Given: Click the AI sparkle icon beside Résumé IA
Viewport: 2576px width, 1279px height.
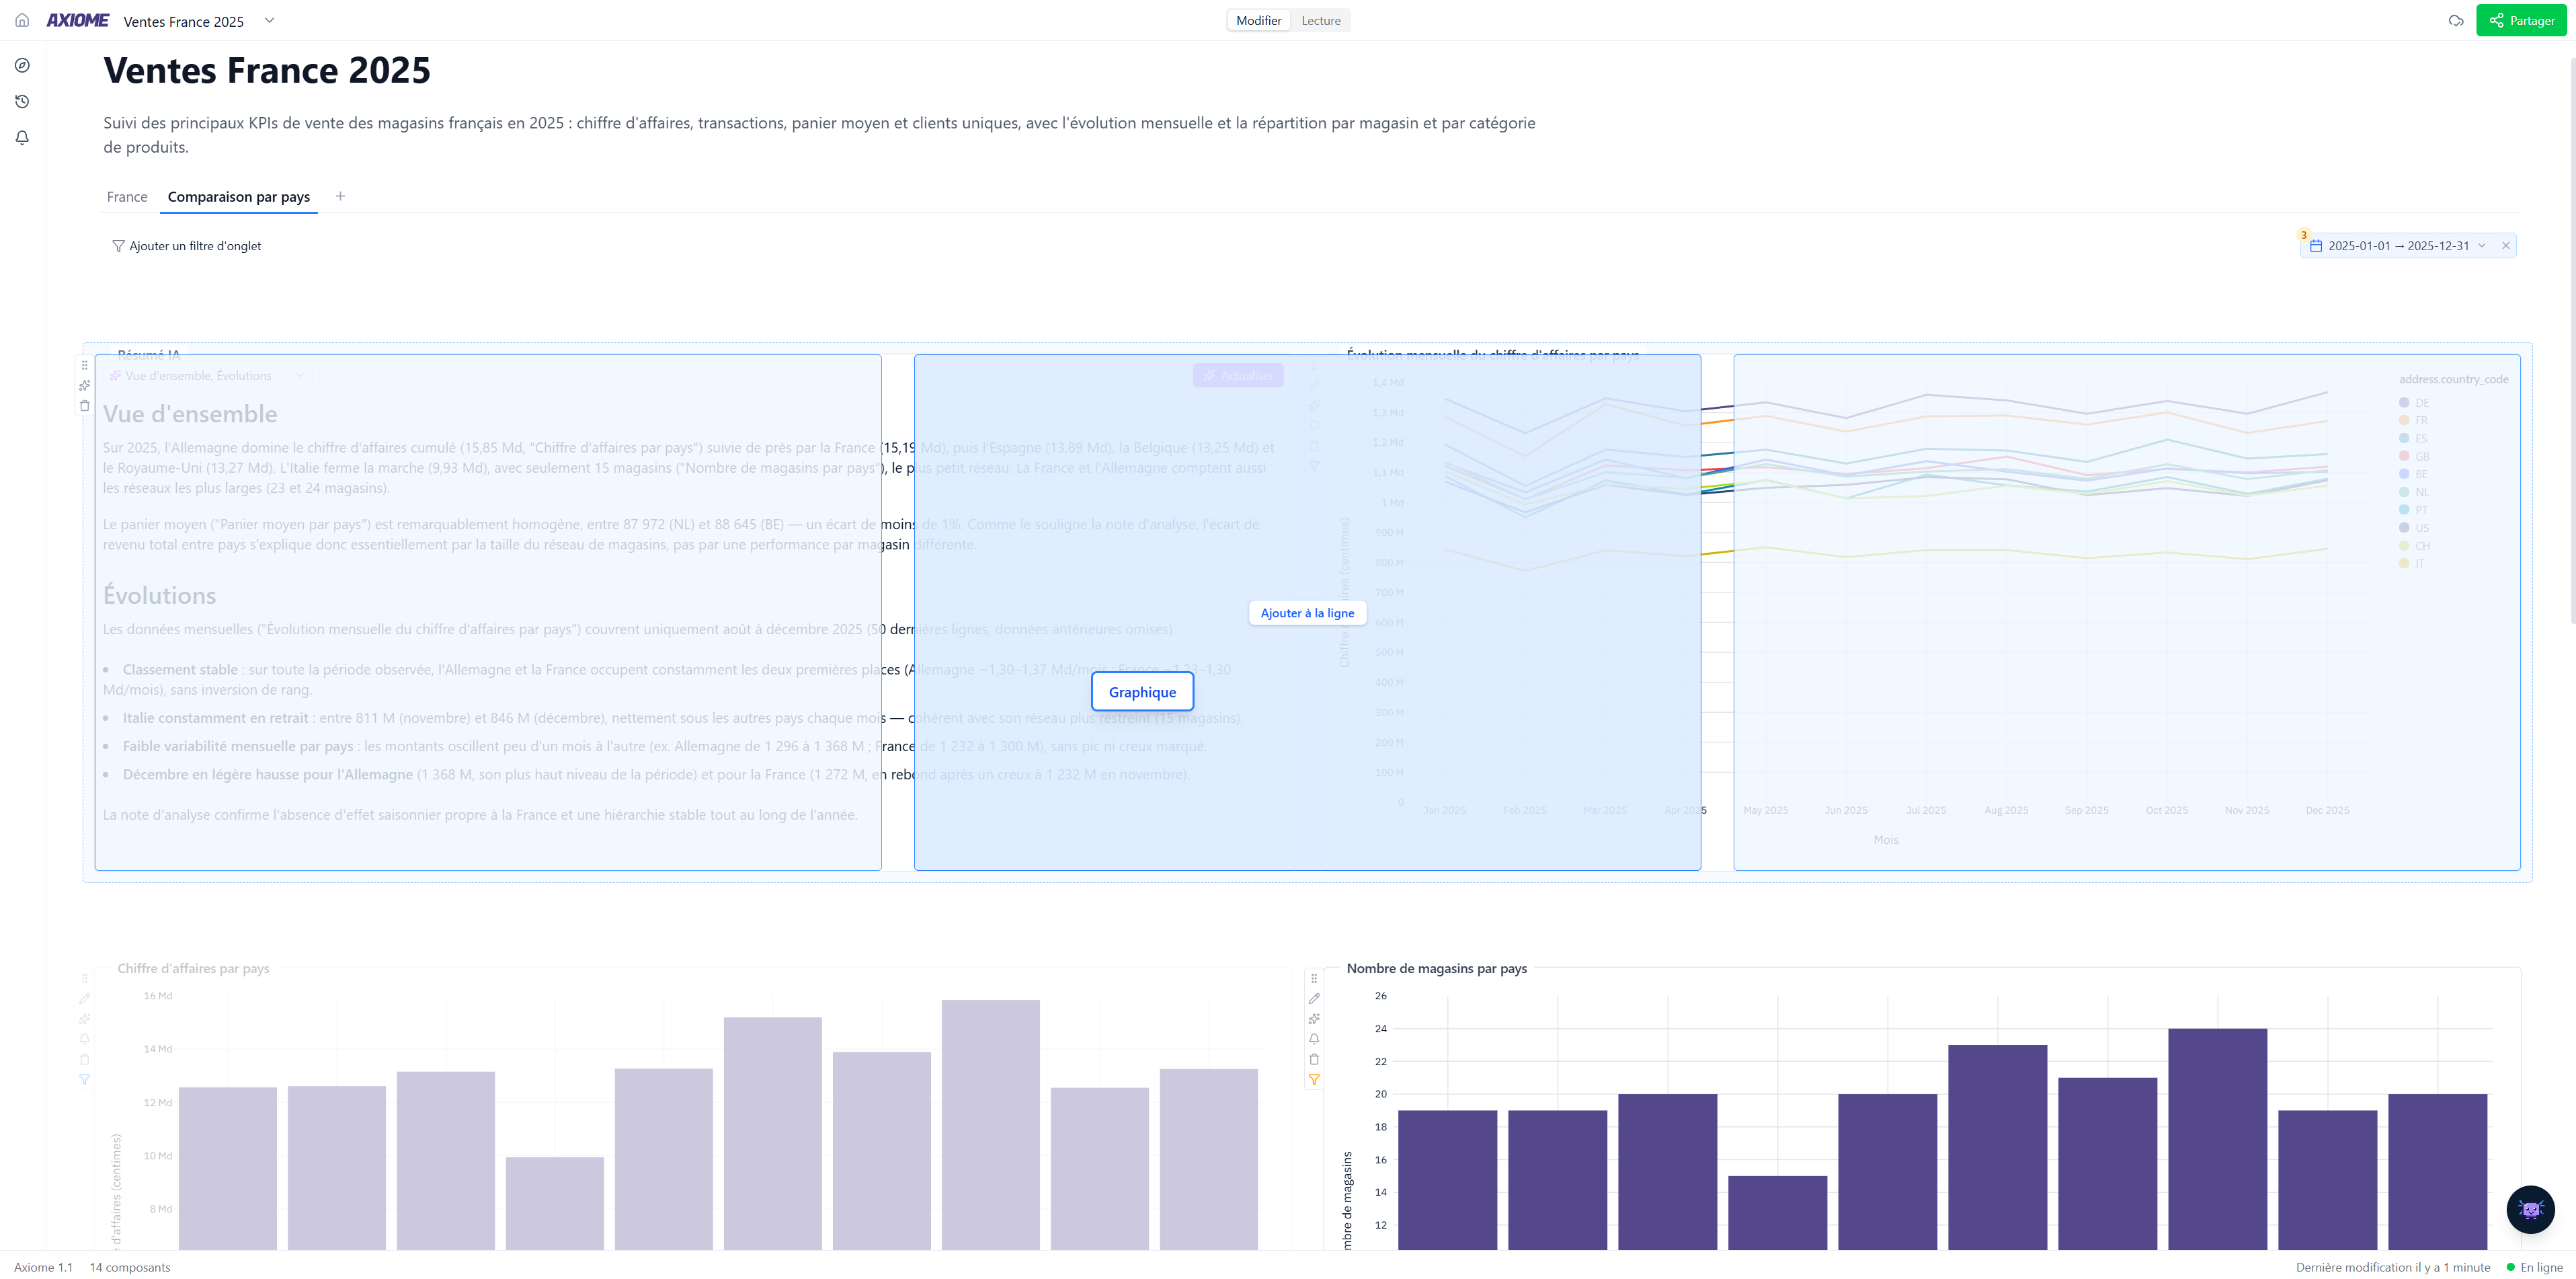Looking at the screenshot, I should (85, 386).
